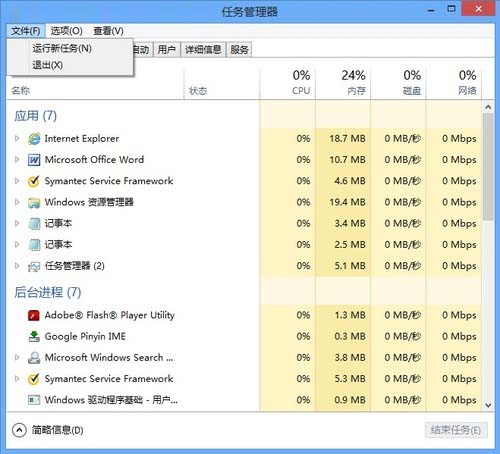The width and height of the screenshot is (500, 454).
Task: Click the 10.7 MB memory value
Action: [x=347, y=160]
